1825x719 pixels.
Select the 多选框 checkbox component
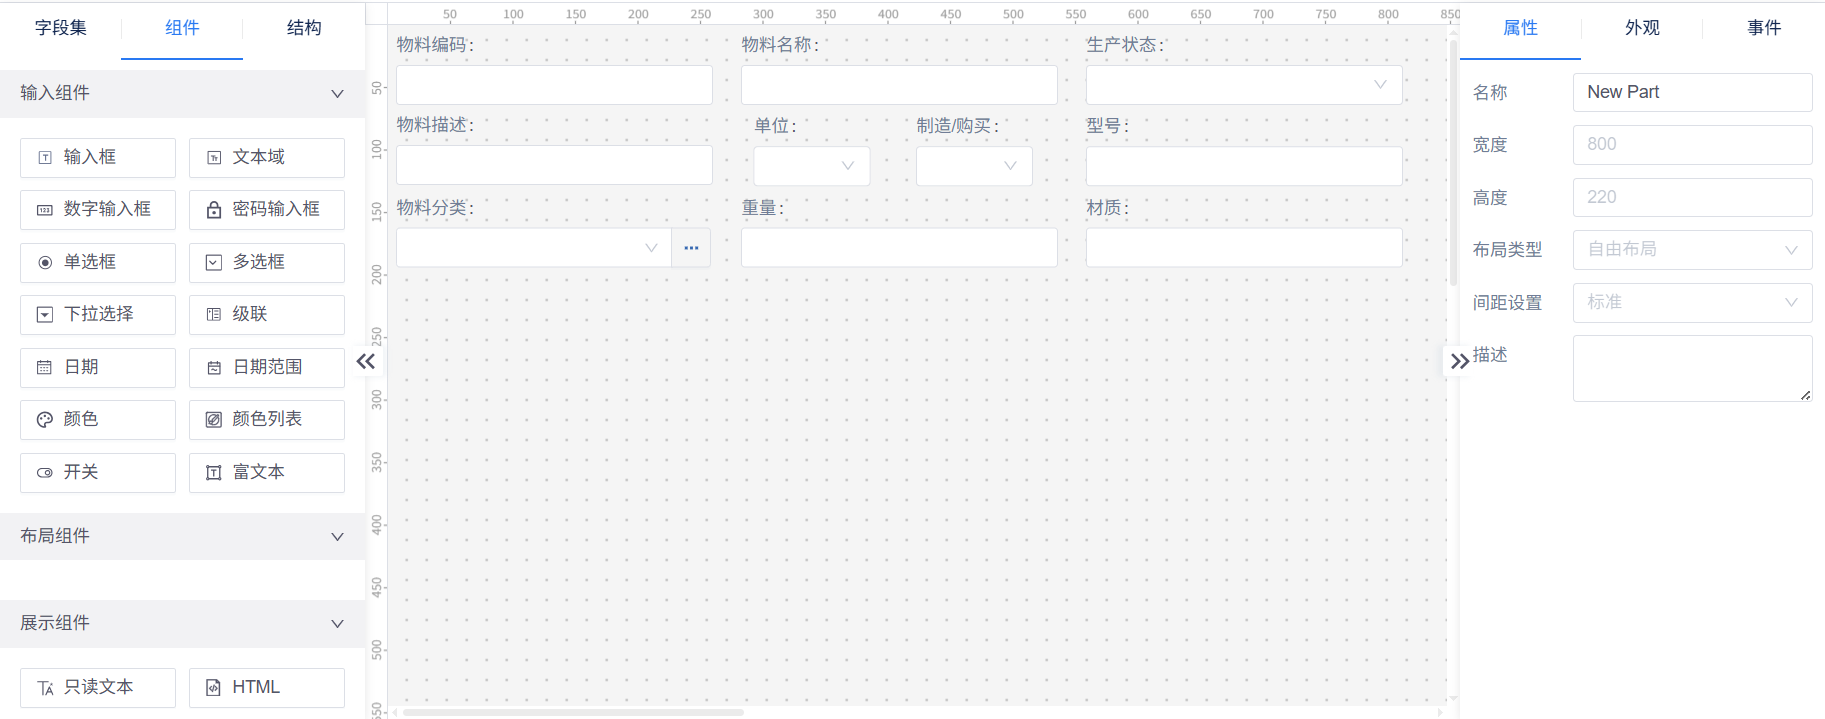(267, 263)
